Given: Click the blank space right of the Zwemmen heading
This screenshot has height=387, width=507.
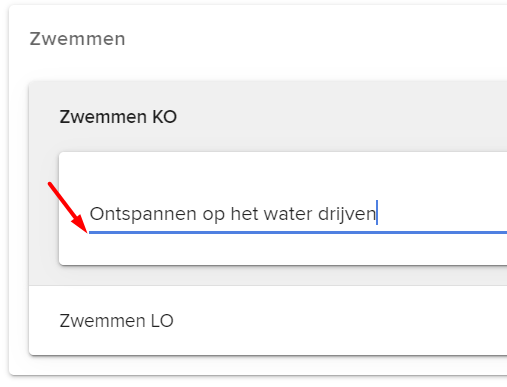Looking at the screenshot, I should (x=317, y=39).
